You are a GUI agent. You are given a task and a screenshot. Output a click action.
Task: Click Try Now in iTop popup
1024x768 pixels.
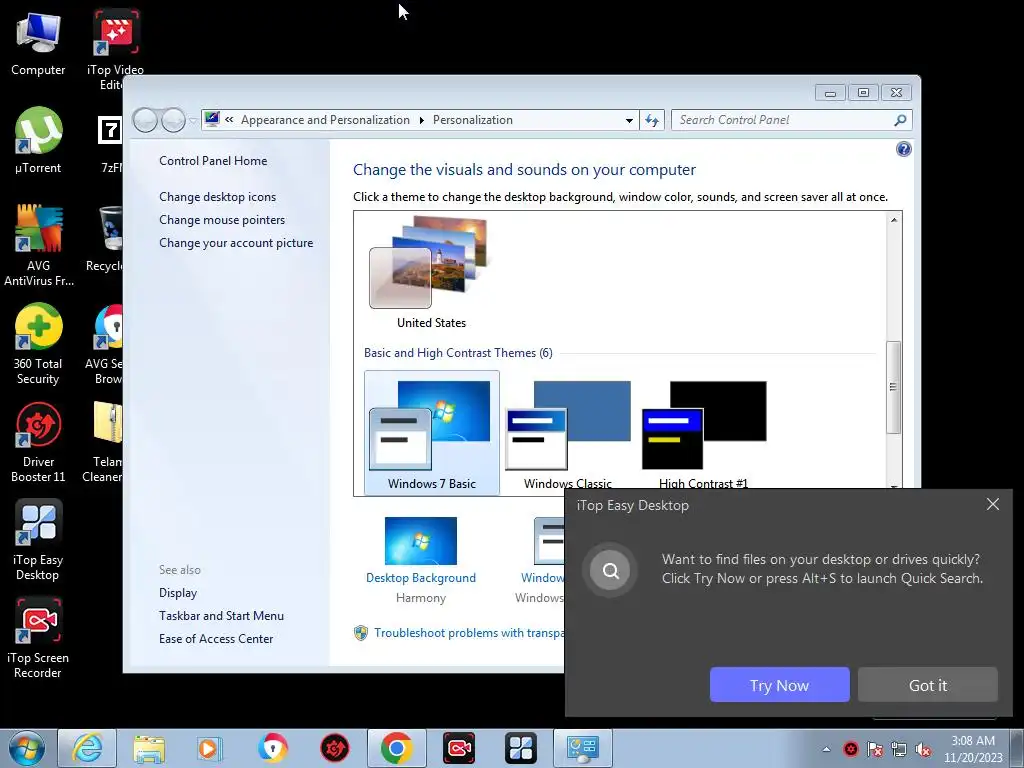coord(779,684)
